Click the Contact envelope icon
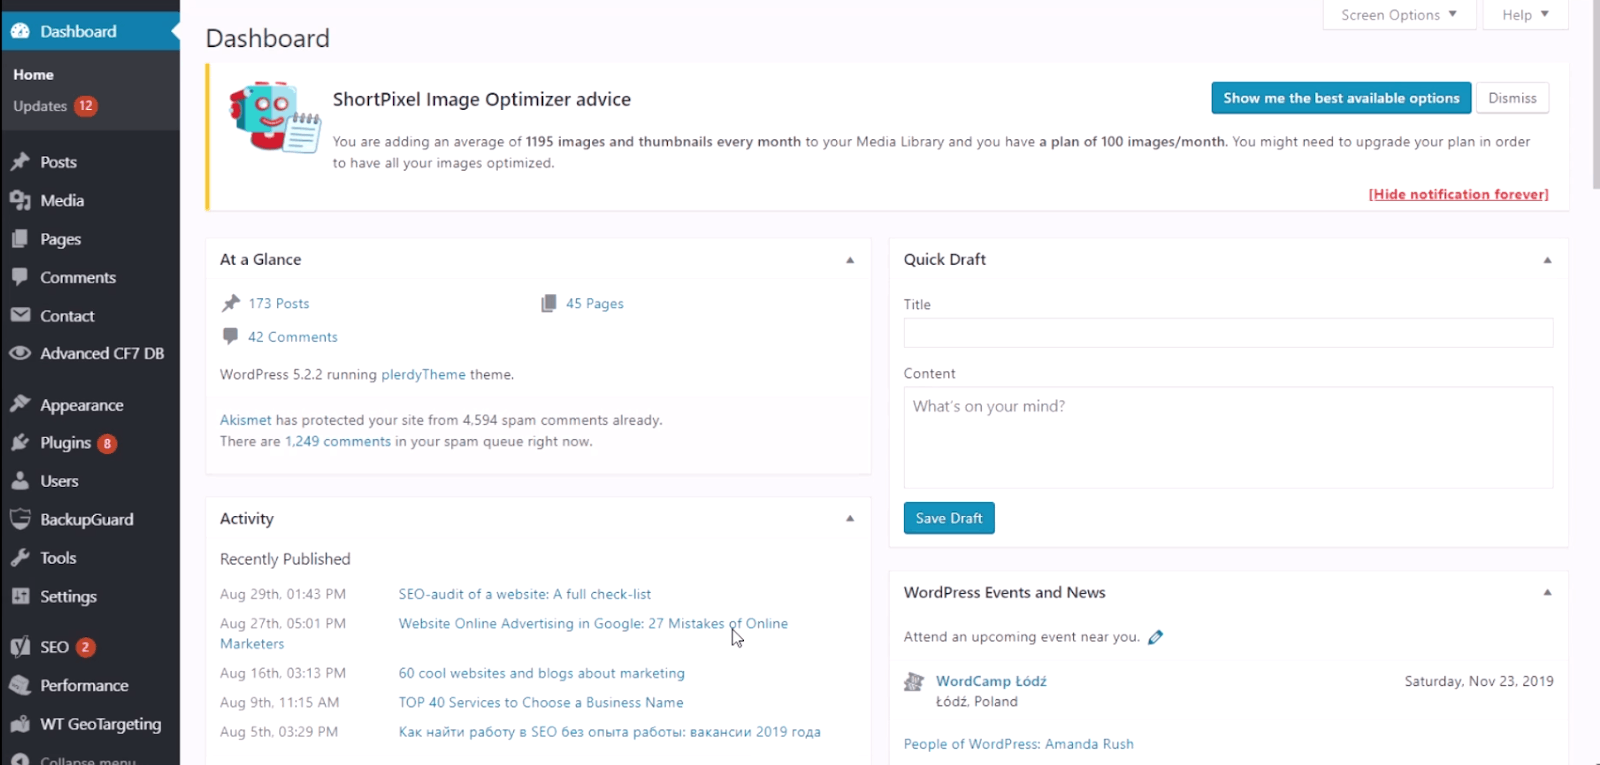 20,315
